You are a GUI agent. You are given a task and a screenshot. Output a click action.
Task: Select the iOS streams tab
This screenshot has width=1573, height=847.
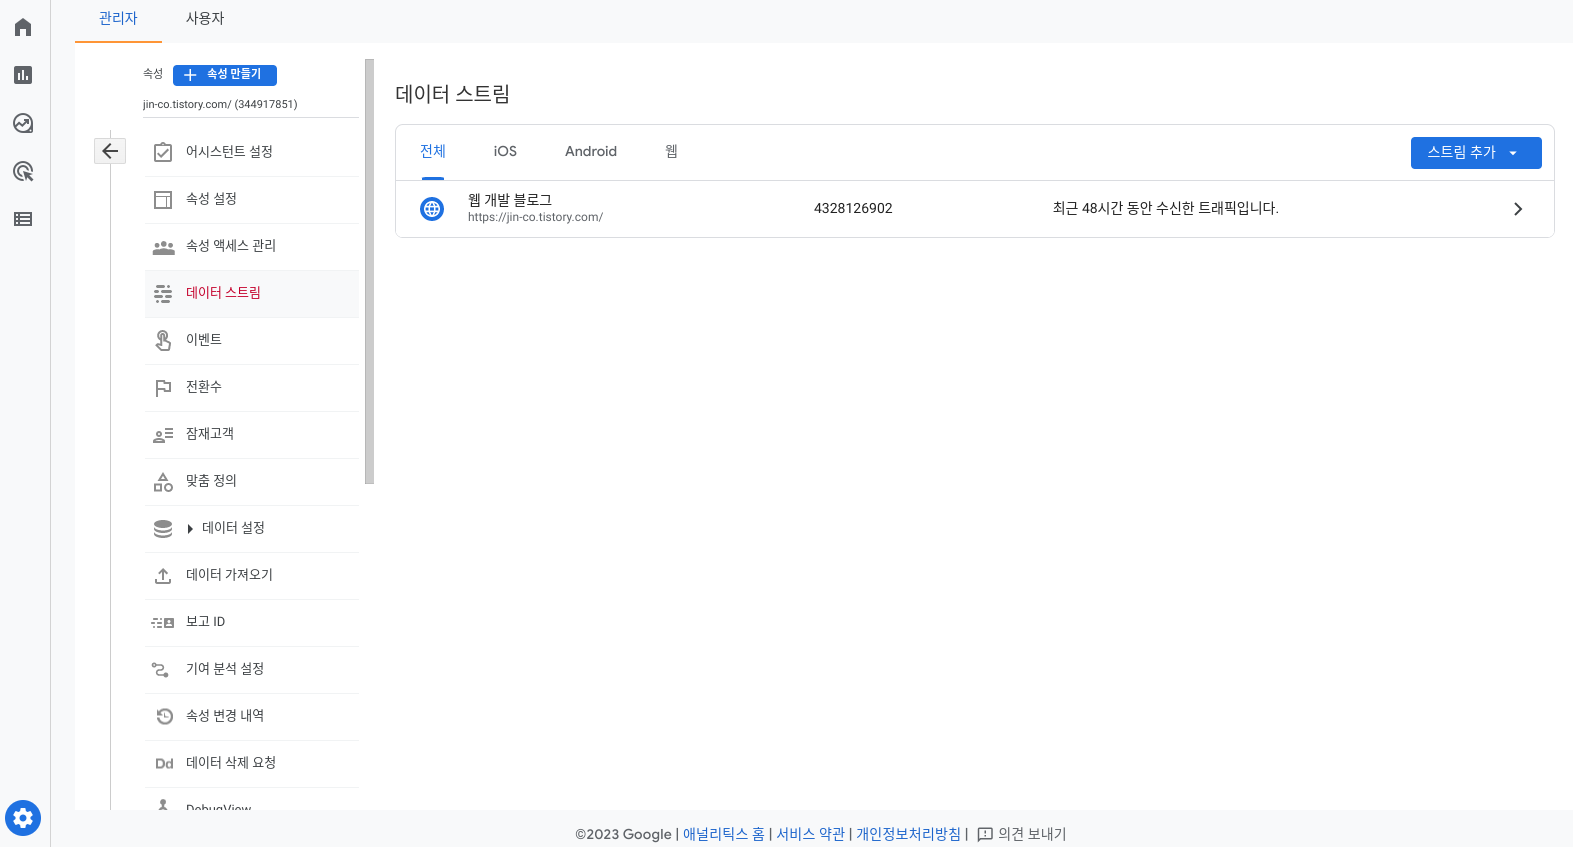coord(505,152)
